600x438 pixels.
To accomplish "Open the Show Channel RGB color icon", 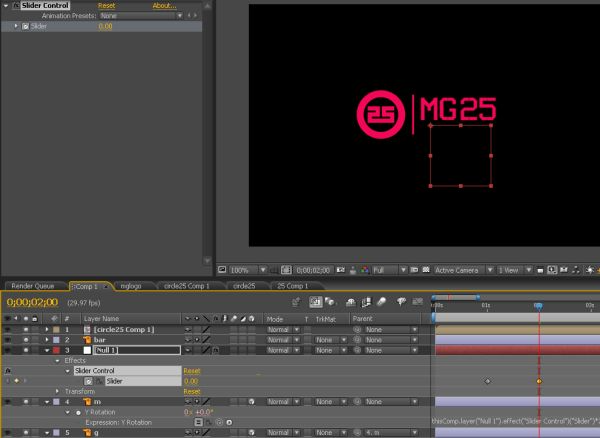I will [x=365, y=270].
